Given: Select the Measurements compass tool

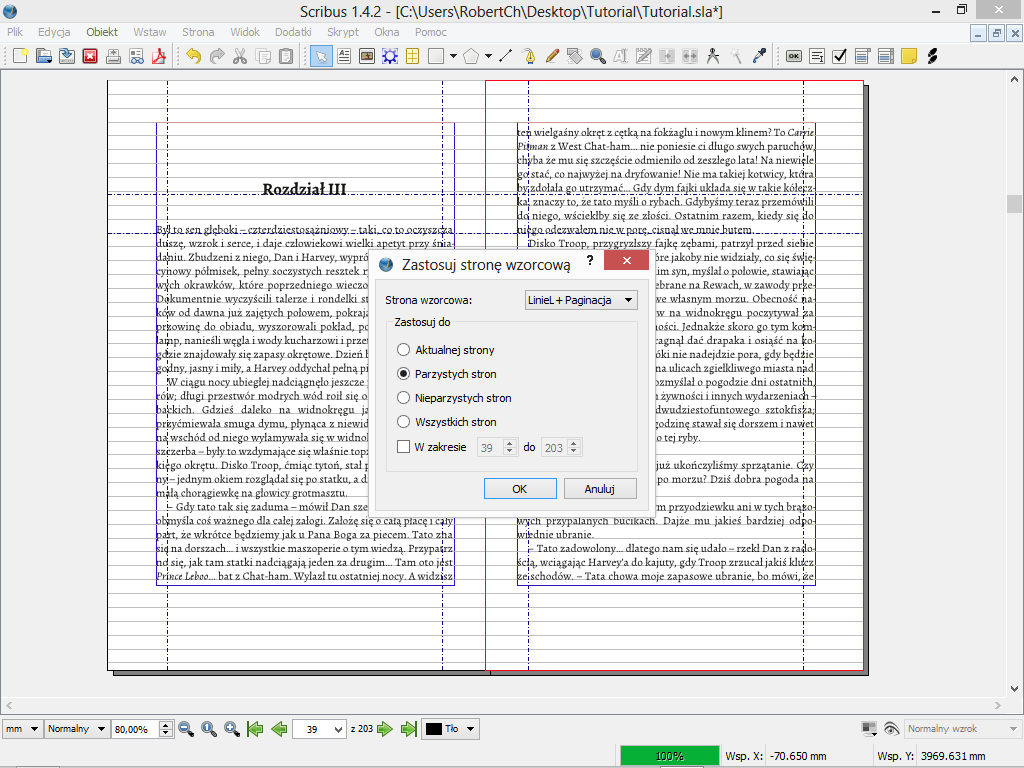Looking at the screenshot, I should (713, 56).
